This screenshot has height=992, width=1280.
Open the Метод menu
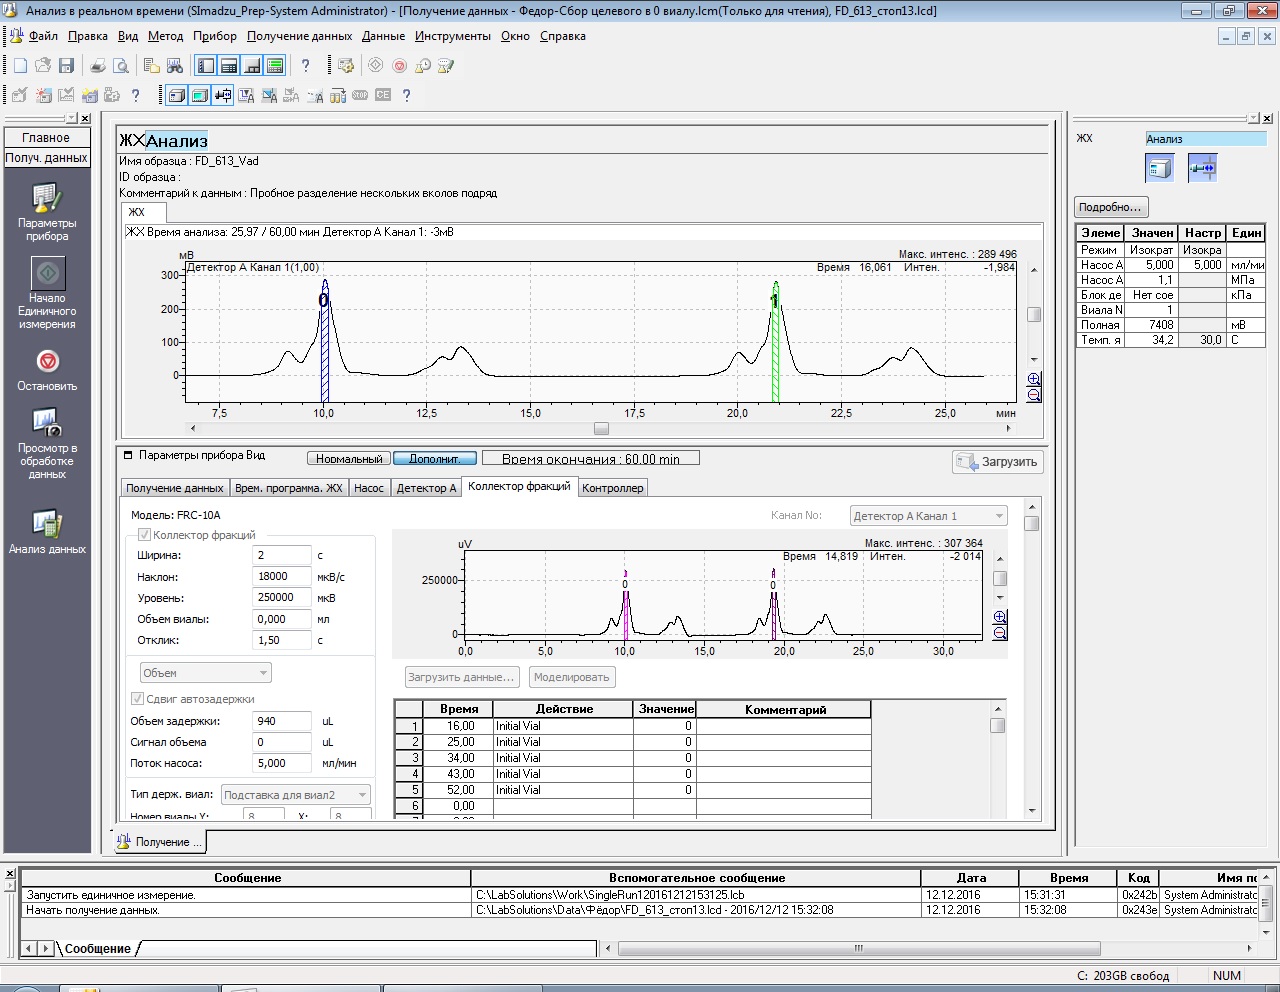tap(165, 36)
